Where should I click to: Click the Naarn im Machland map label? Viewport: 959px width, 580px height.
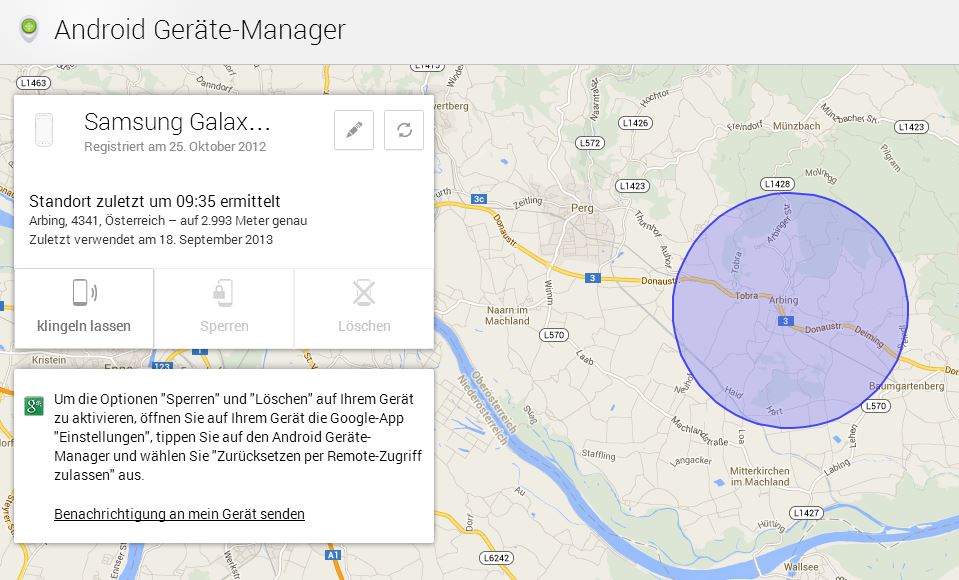(x=507, y=316)
